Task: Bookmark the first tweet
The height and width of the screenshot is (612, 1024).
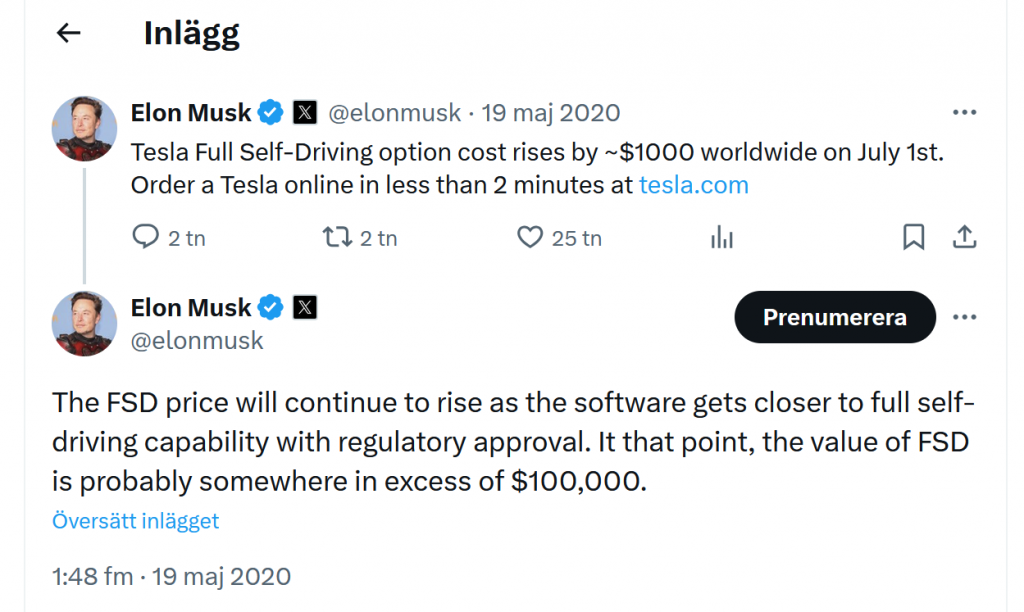Action: coord(913,237)
